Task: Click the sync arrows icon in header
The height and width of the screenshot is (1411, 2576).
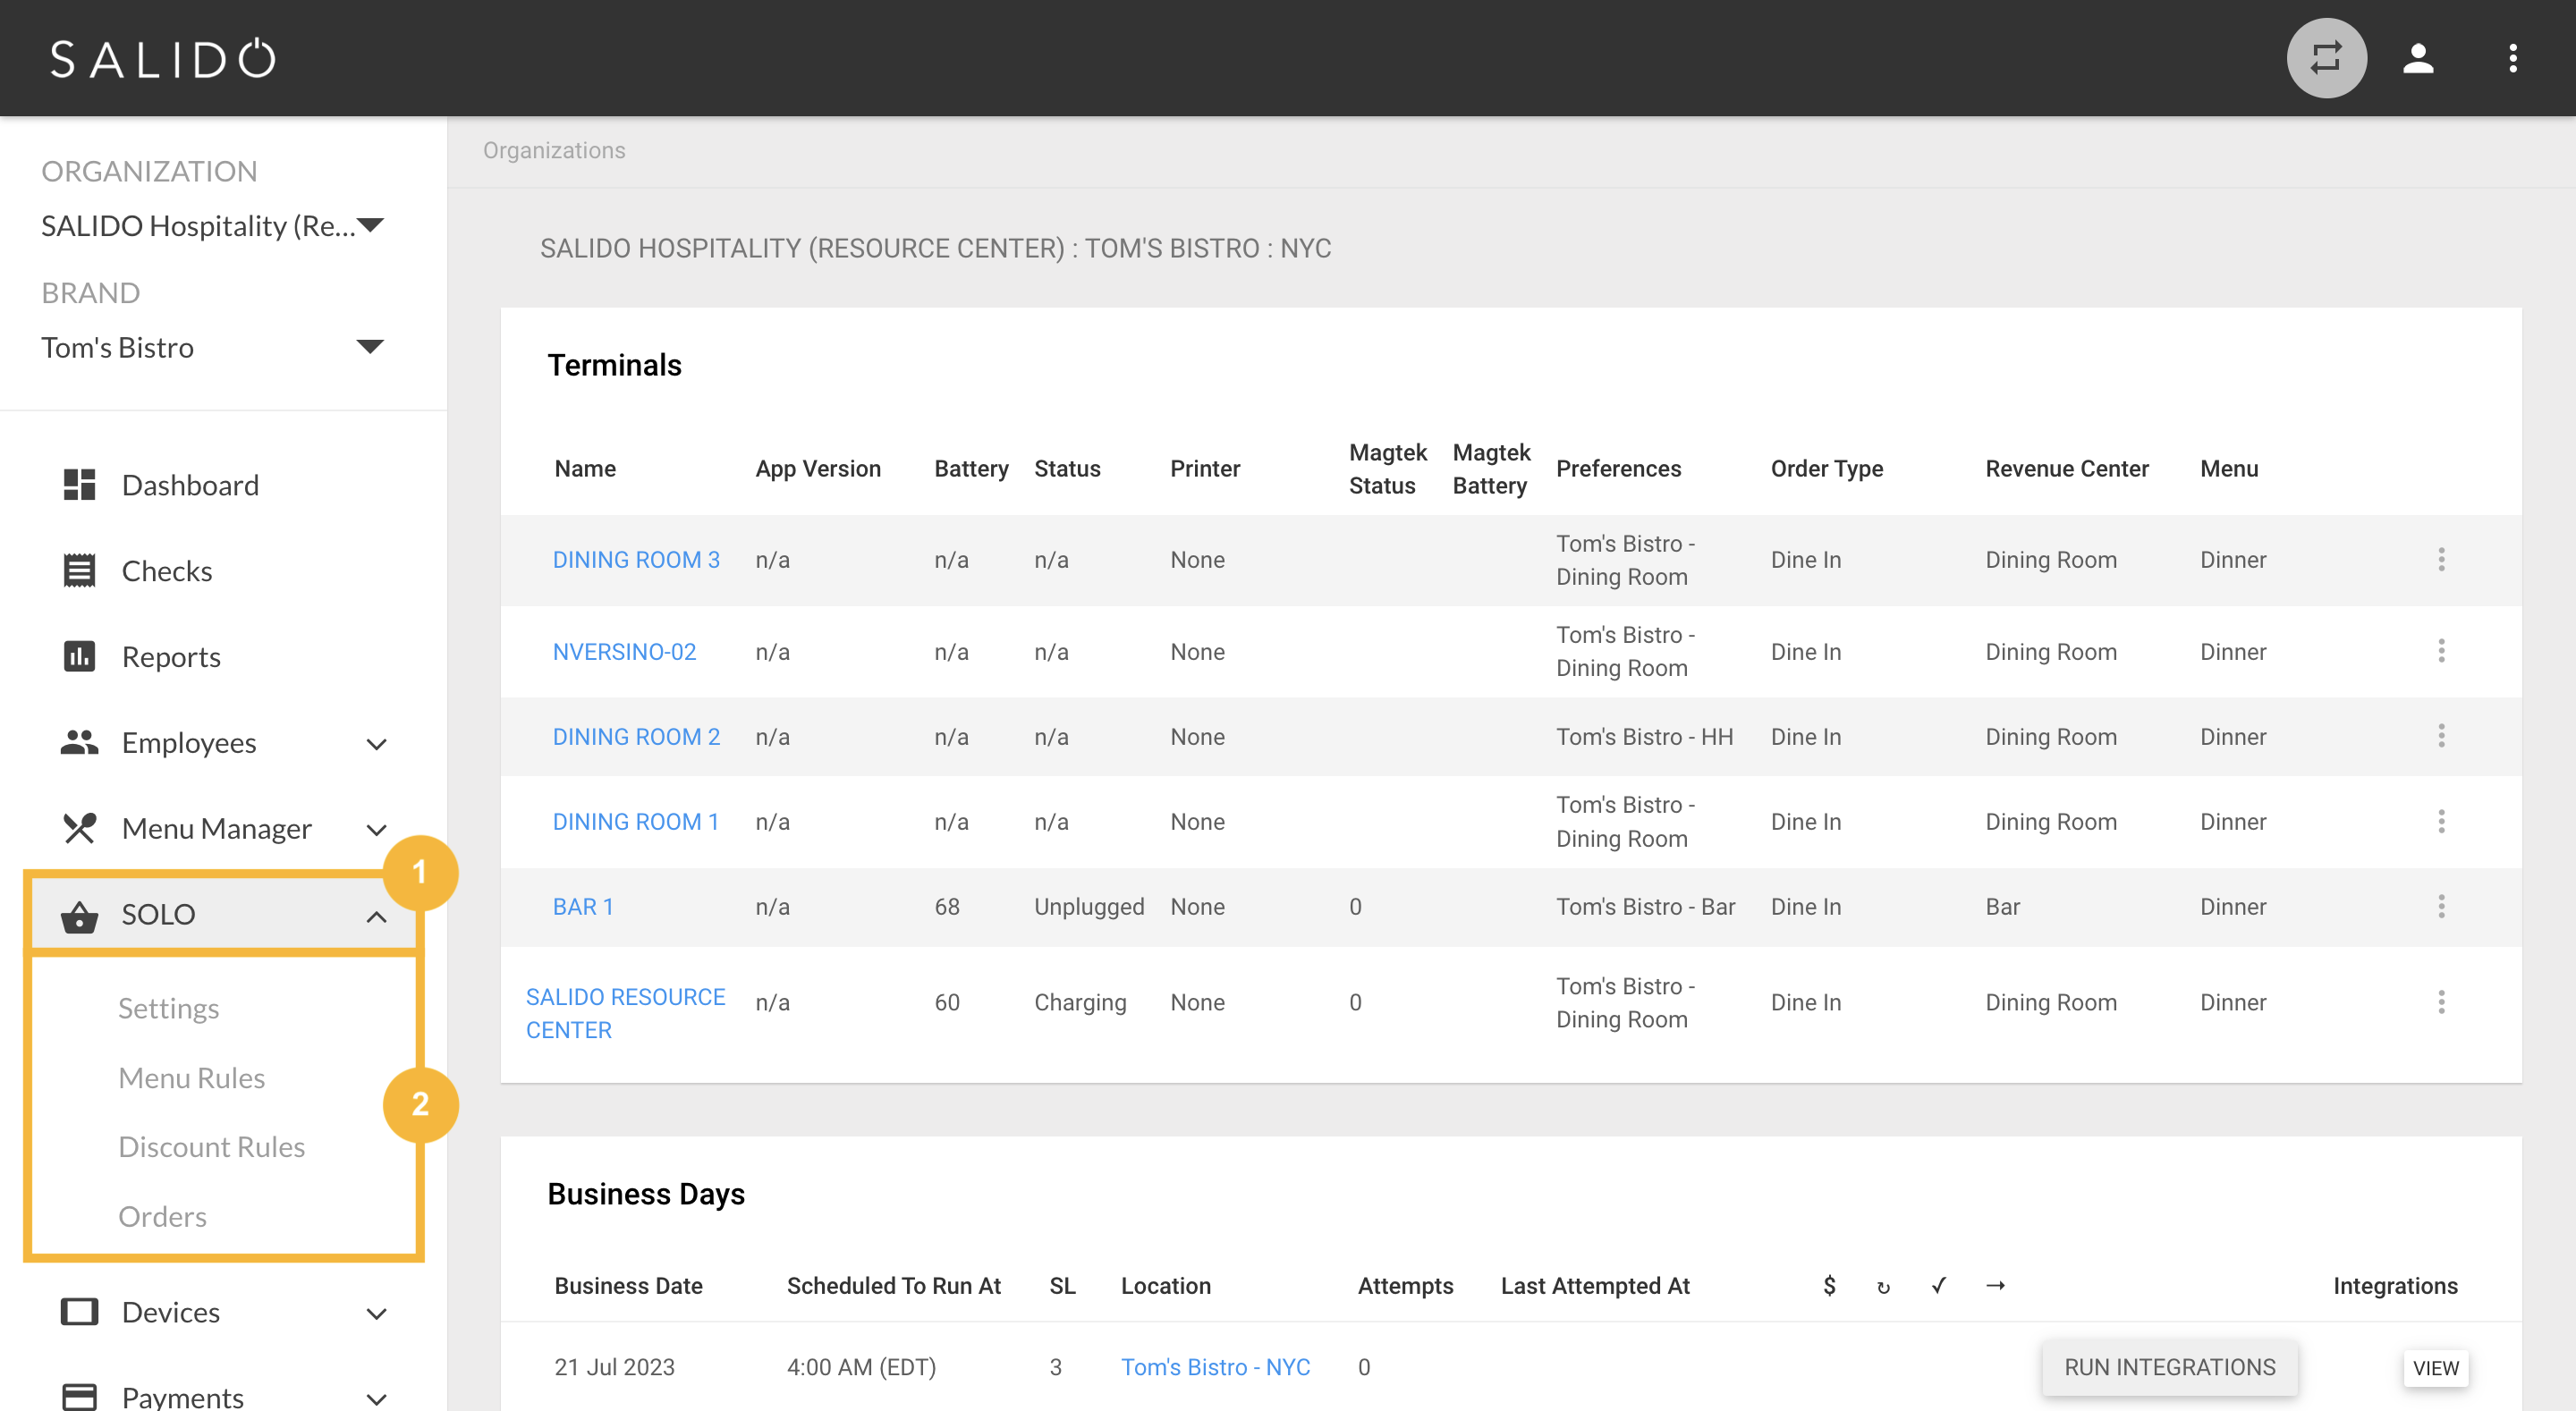Action: tap(2326, 58)
